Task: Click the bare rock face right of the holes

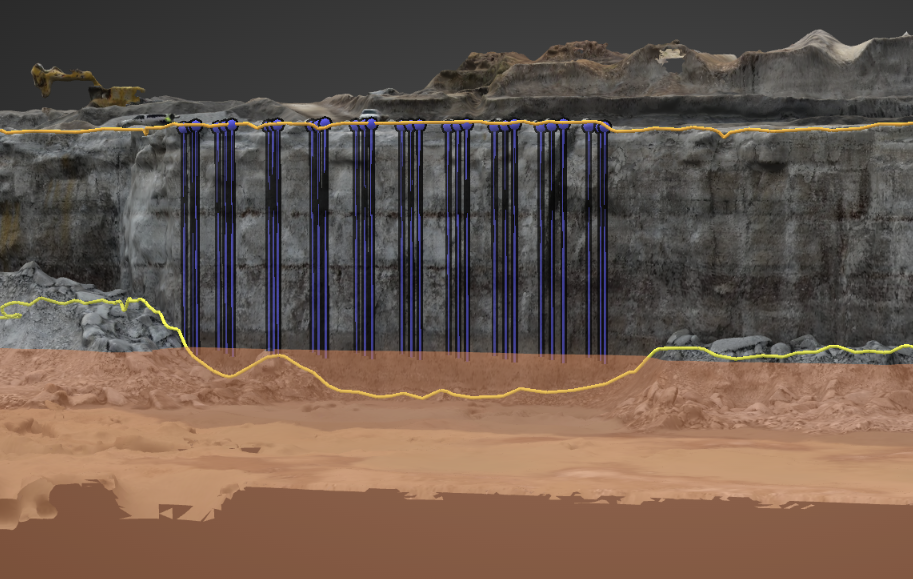Action: point(750,230)
